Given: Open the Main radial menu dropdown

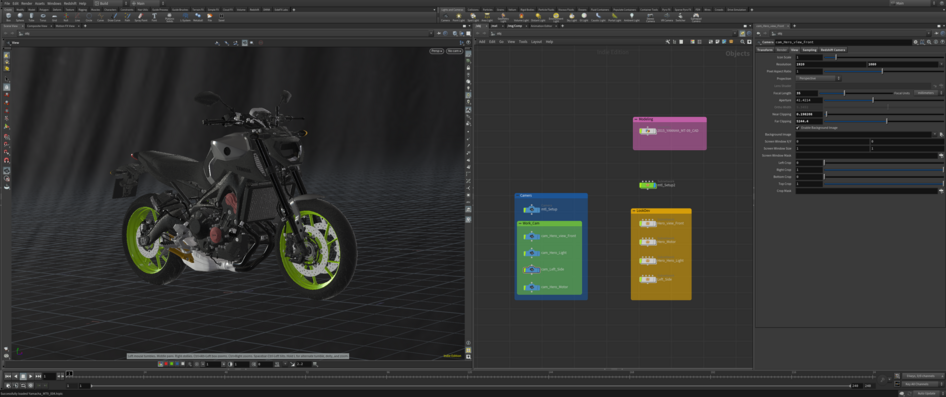Looking at the screenshot, I should (148, 3).
